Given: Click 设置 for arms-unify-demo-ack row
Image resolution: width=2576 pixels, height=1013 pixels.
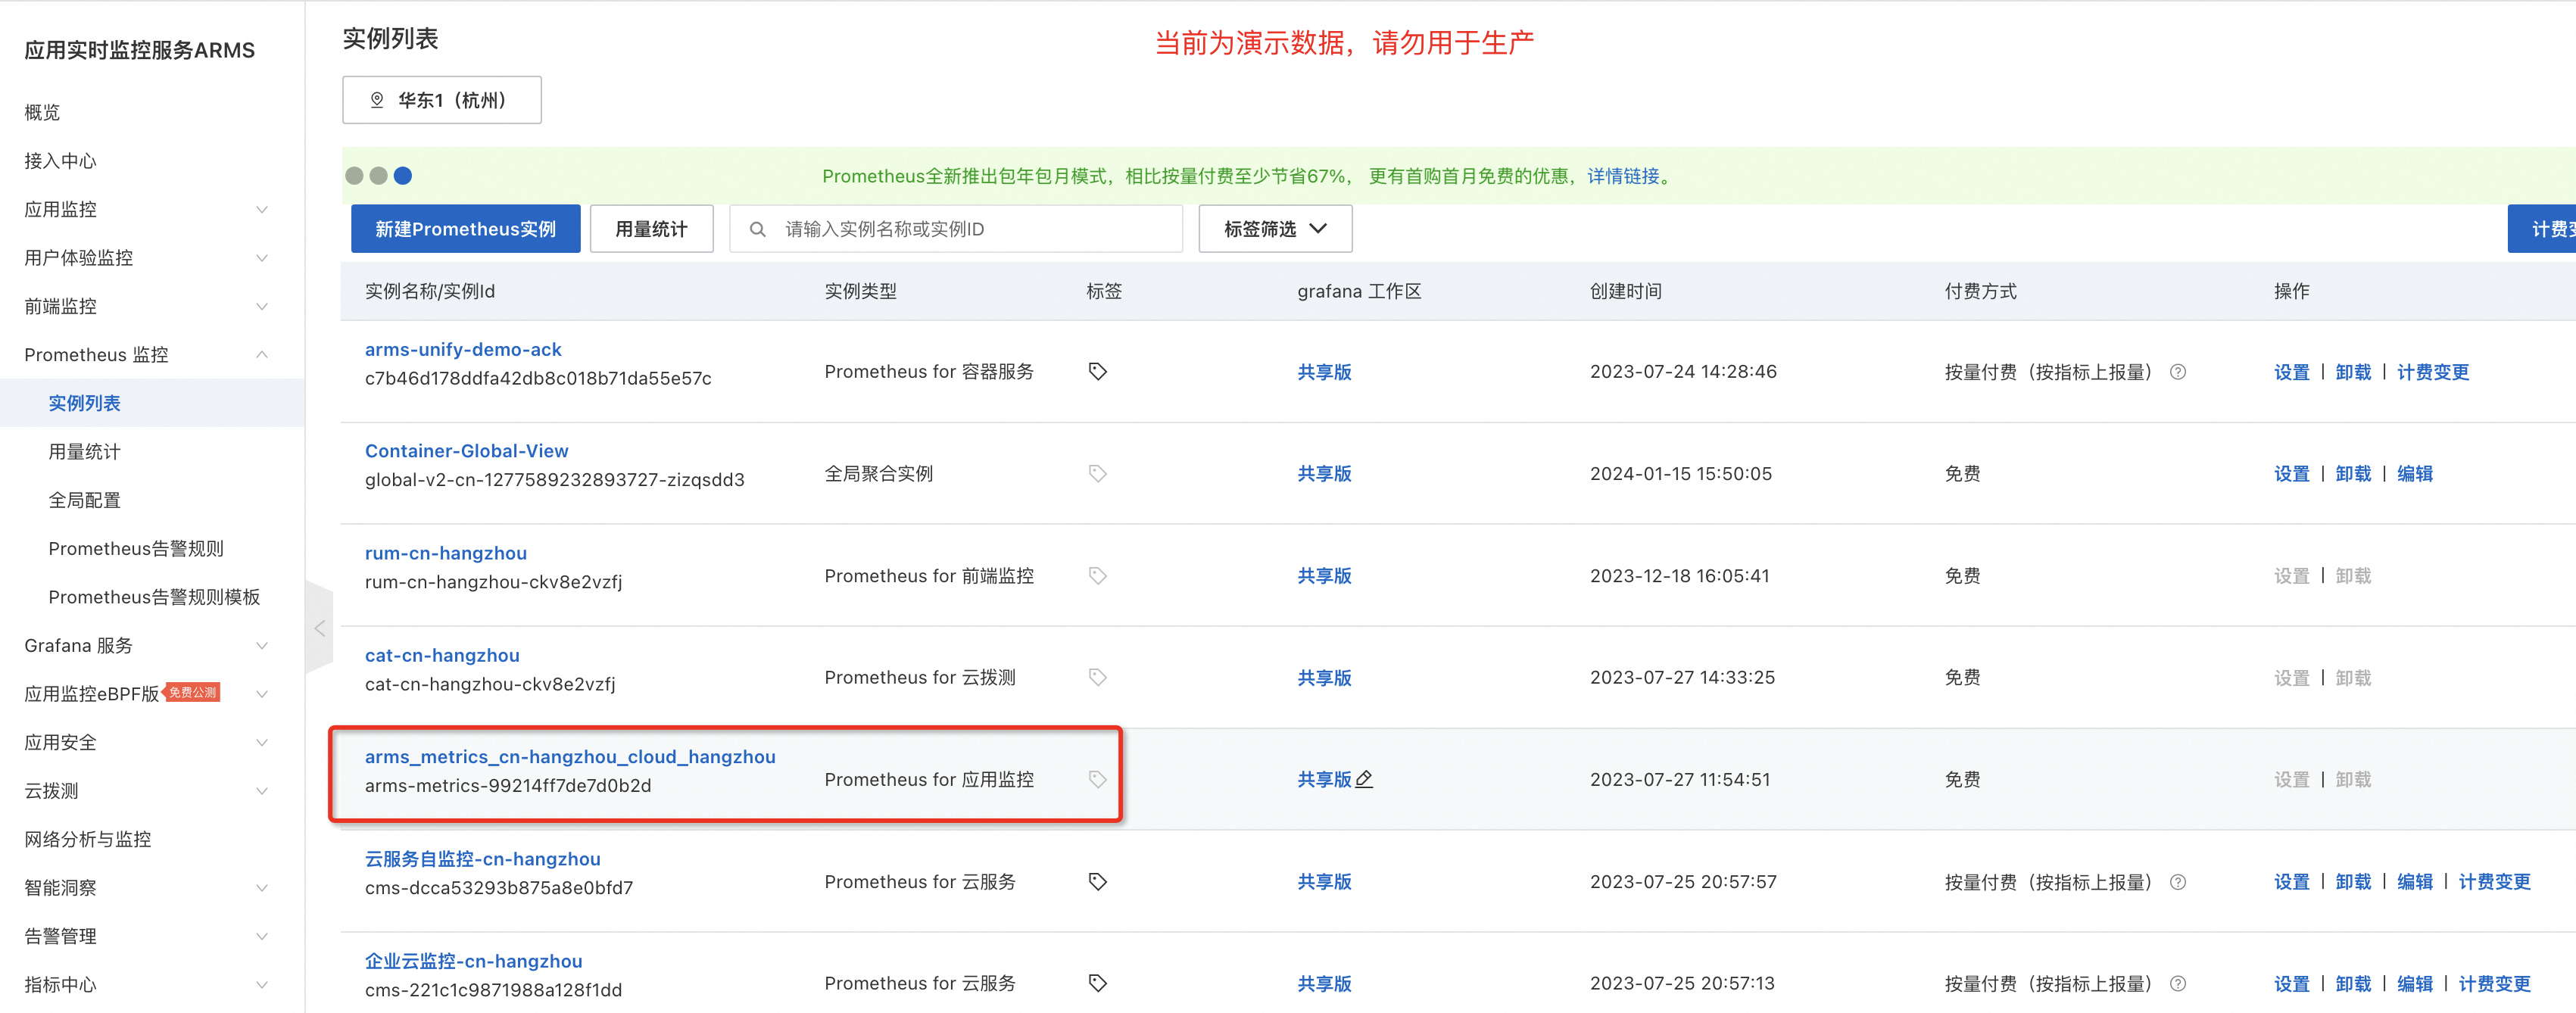Looking at the screenshot, I should 2292,372.
